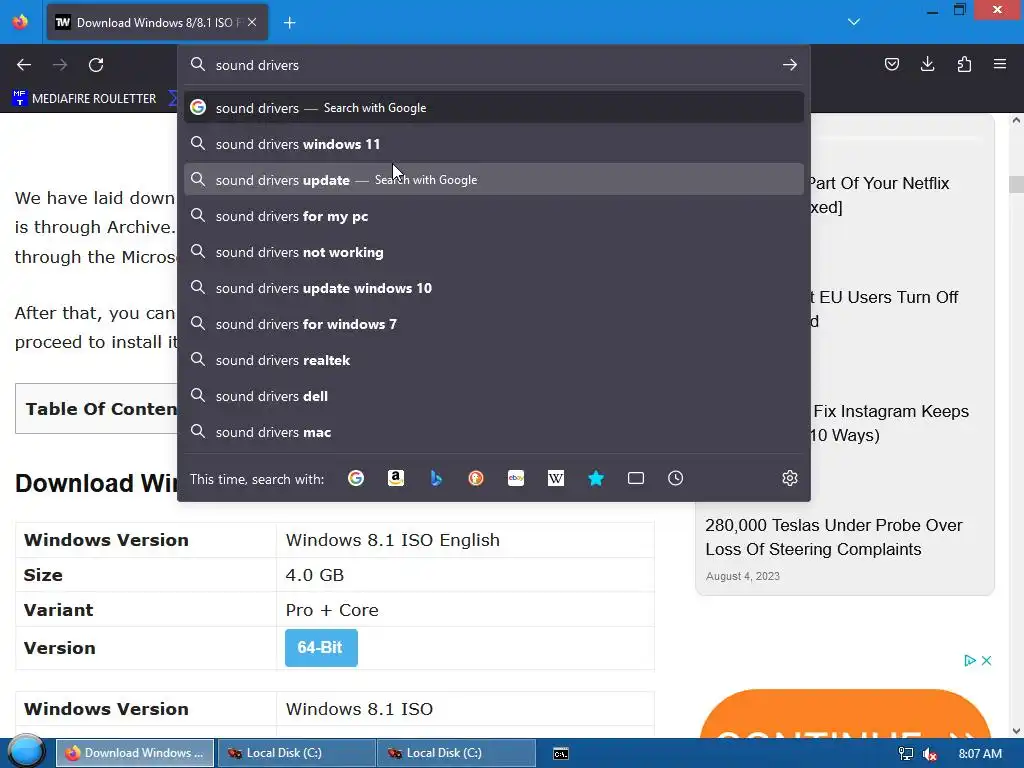Open the Extensions menu
Screen dimensions: 1024x768
(964, 64)
